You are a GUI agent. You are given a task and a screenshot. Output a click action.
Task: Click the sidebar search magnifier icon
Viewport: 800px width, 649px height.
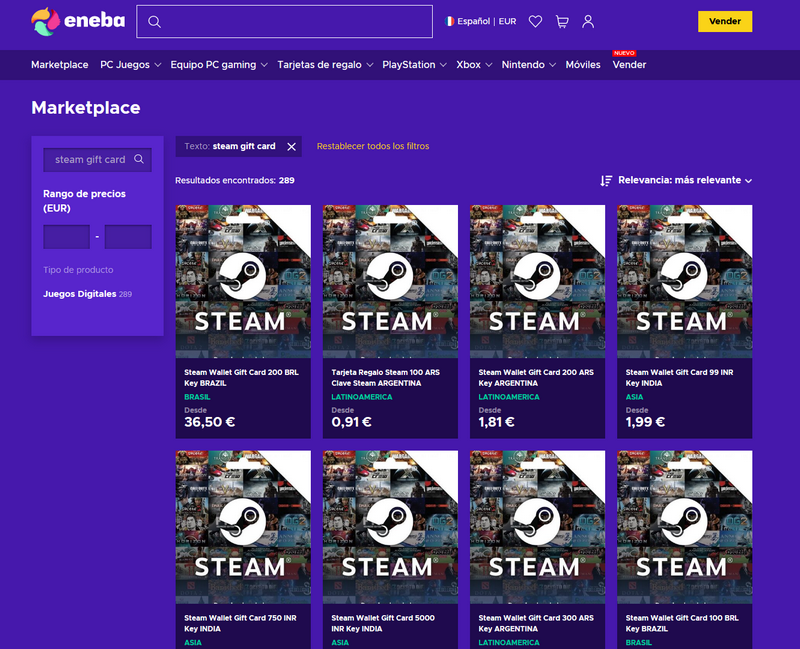(139, 159)
